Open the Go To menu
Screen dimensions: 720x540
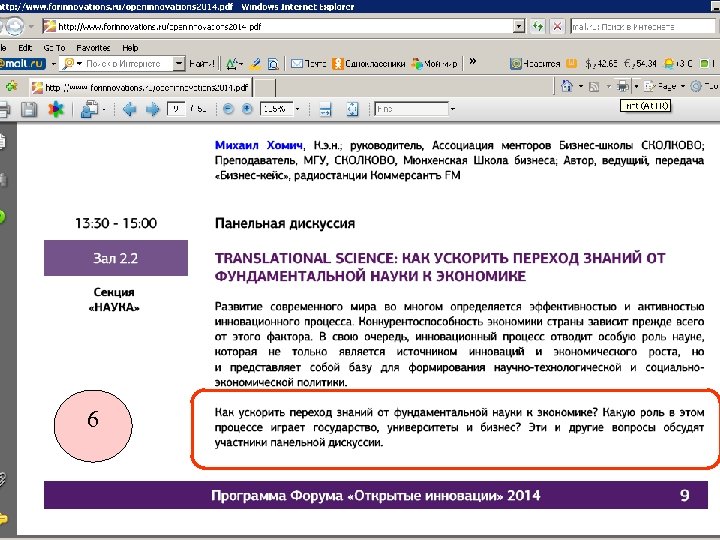[54, 48]
